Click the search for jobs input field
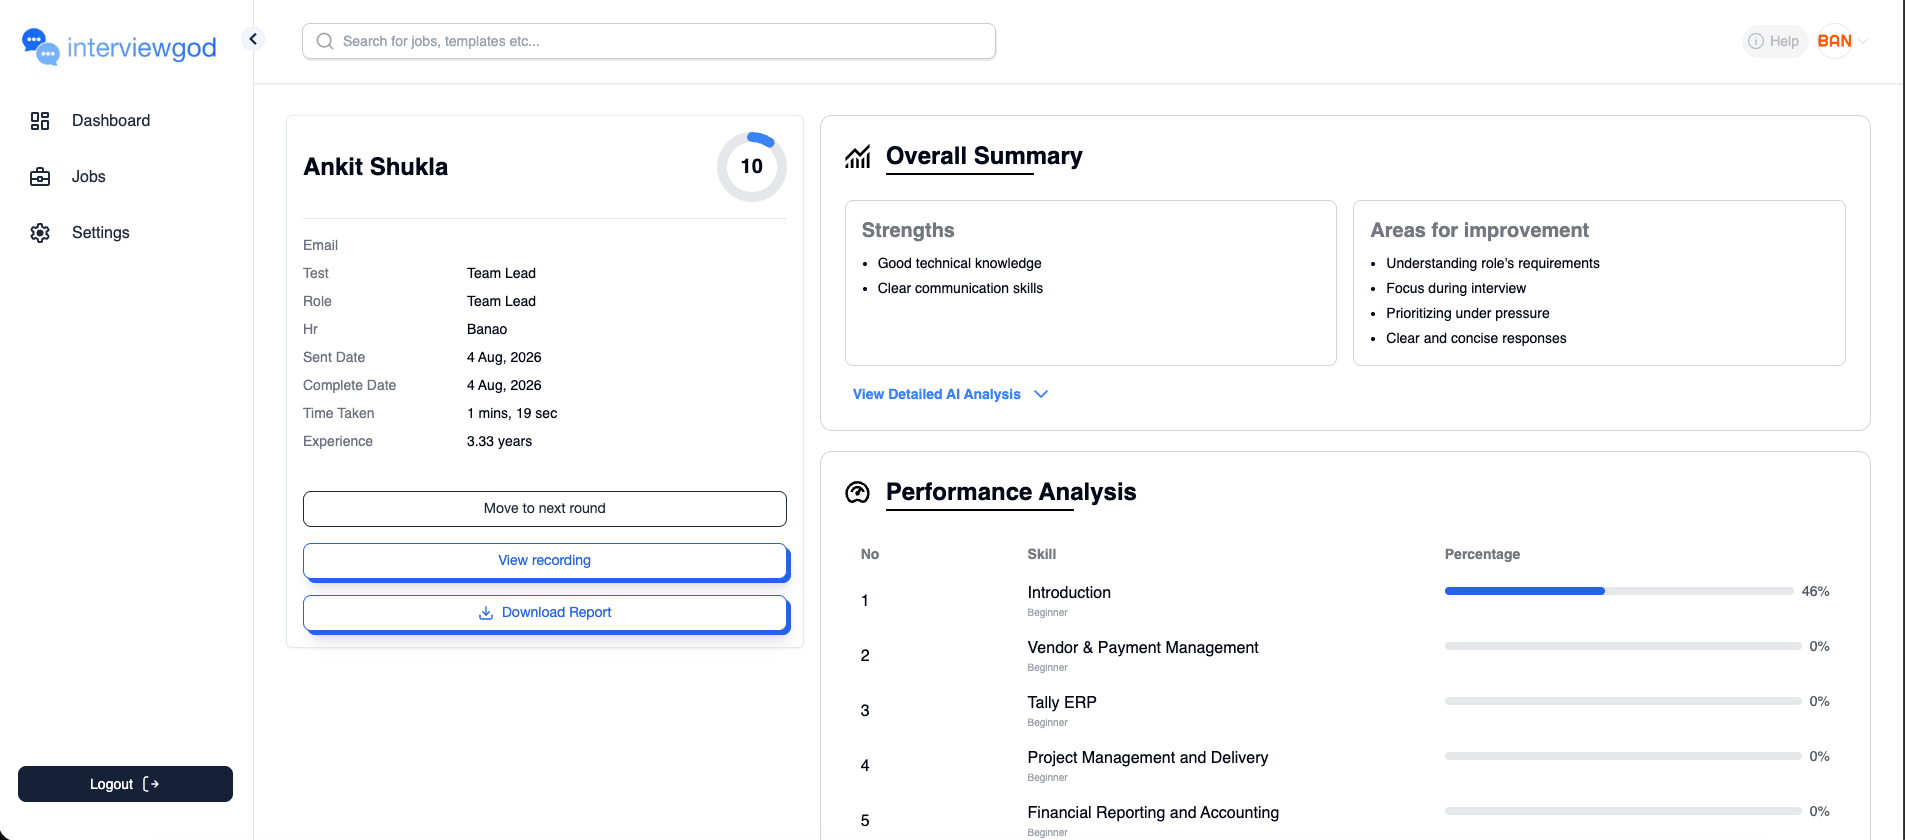 [x=649, y=41]
